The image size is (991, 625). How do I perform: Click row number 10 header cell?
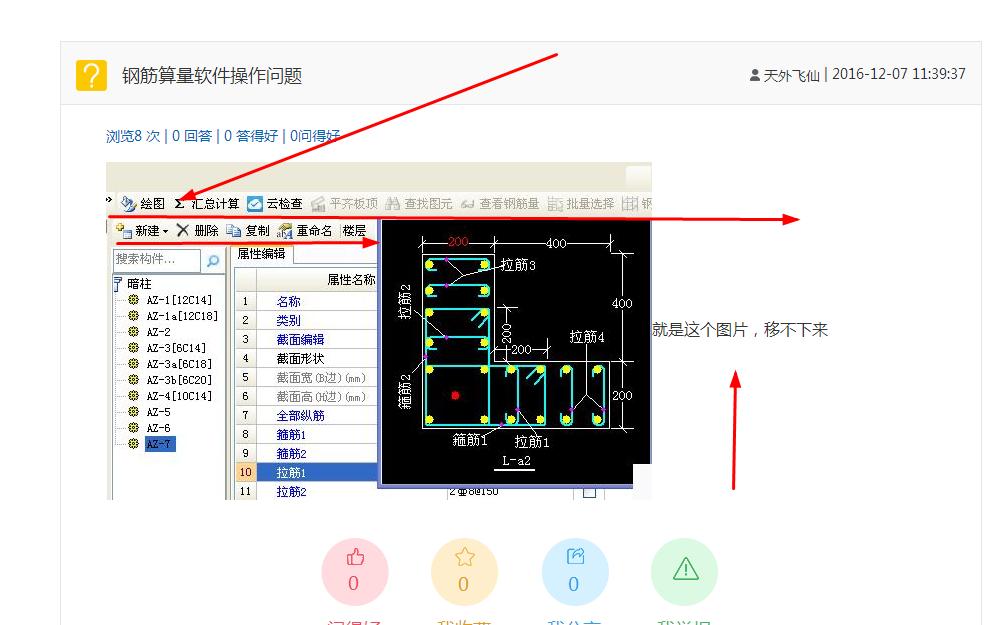pyautogui.click(x=245, y=472)
